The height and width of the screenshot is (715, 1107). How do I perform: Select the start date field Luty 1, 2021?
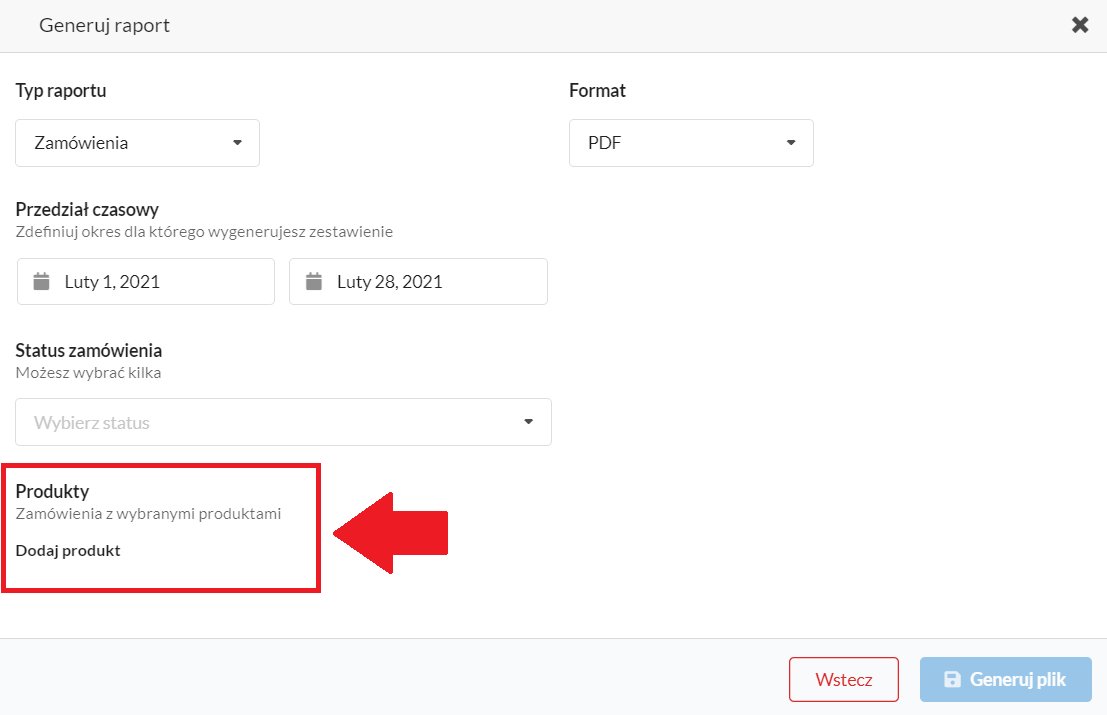[146, 282]
